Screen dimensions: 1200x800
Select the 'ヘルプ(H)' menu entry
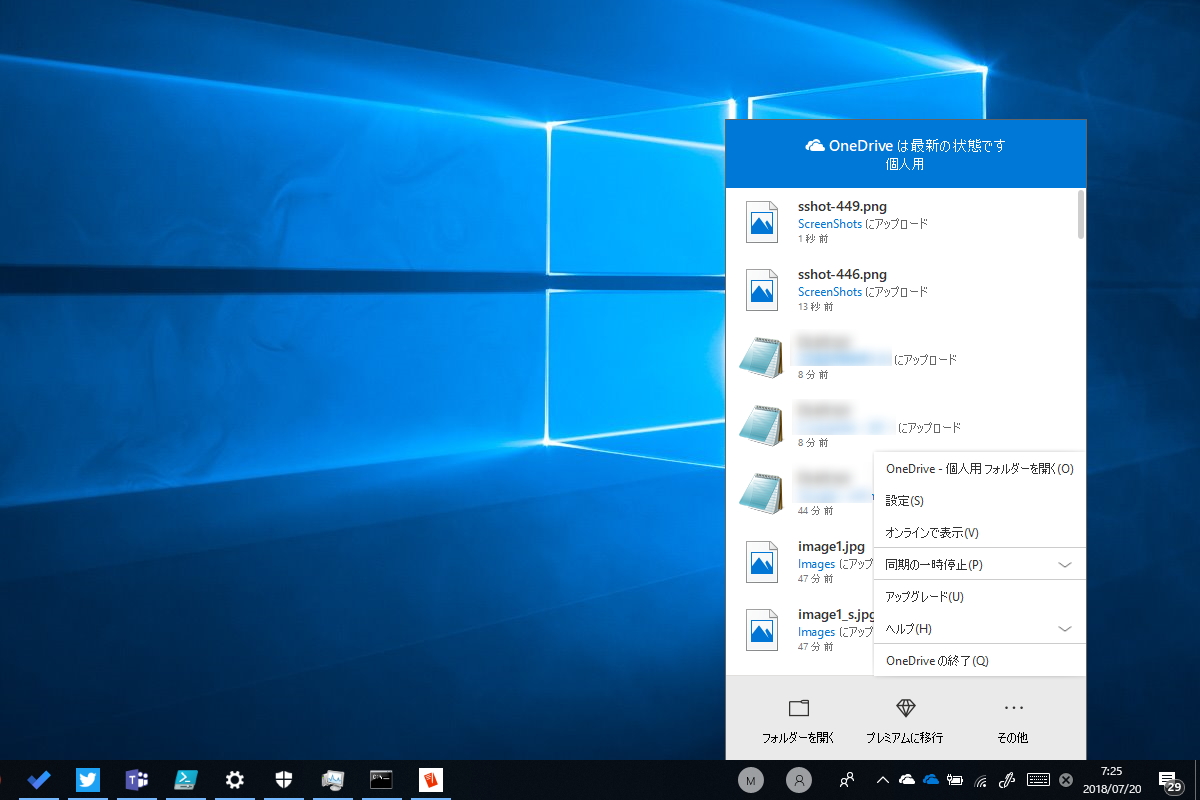pyautogui.click(x=979, y=628)
